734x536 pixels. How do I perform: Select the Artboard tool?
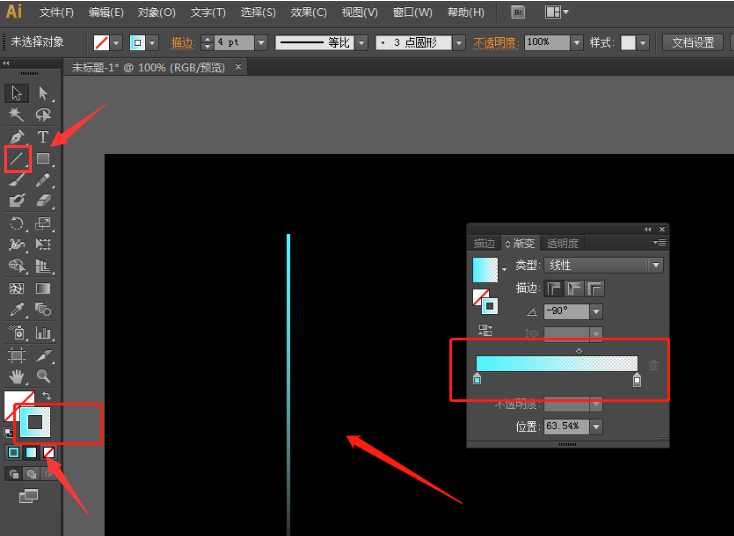pyautogui.click(x=17, y=355)
